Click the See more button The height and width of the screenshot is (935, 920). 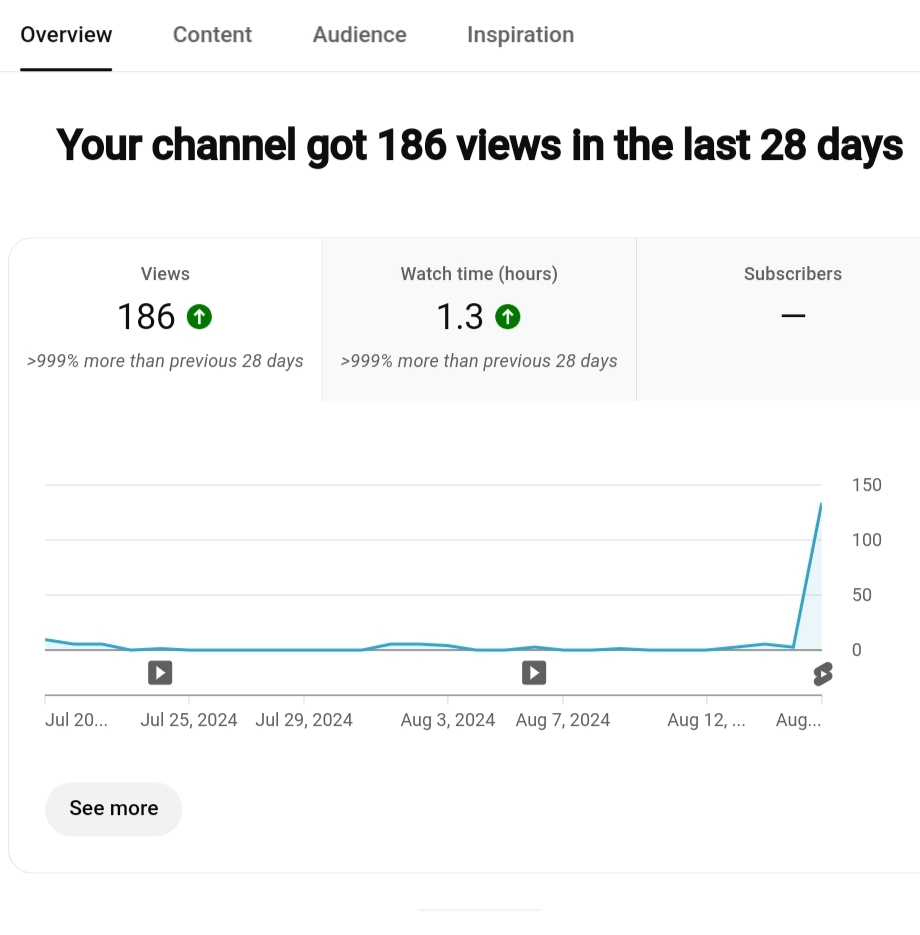click(113, 809)
